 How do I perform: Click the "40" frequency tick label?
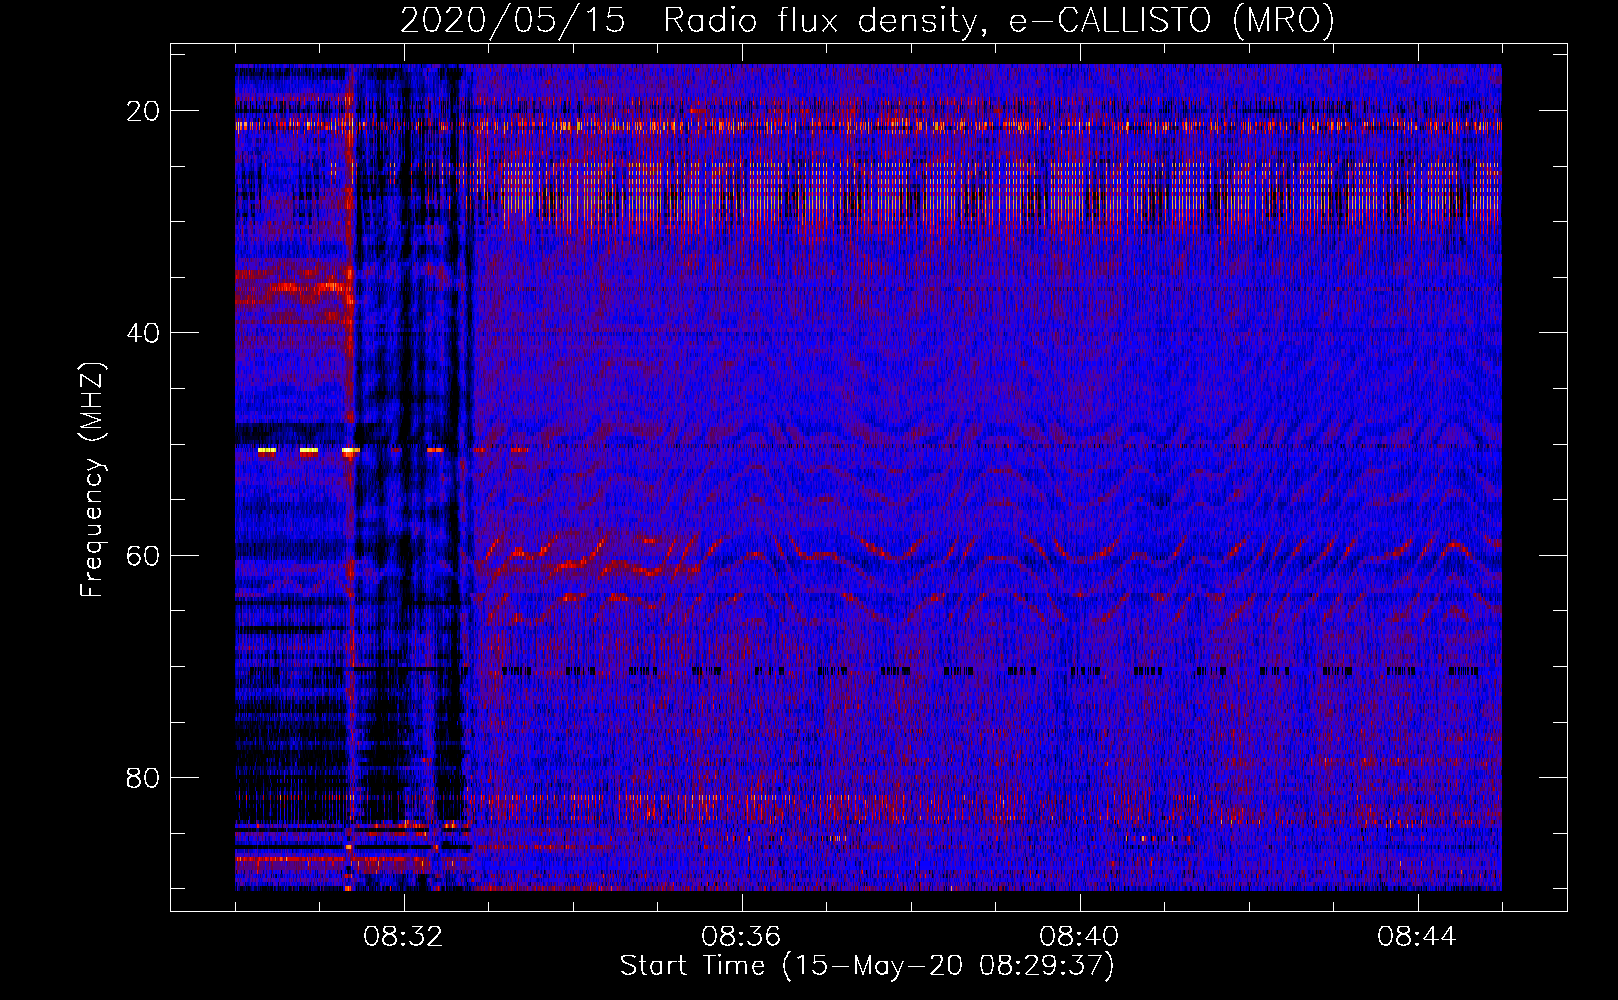(143, 333)
